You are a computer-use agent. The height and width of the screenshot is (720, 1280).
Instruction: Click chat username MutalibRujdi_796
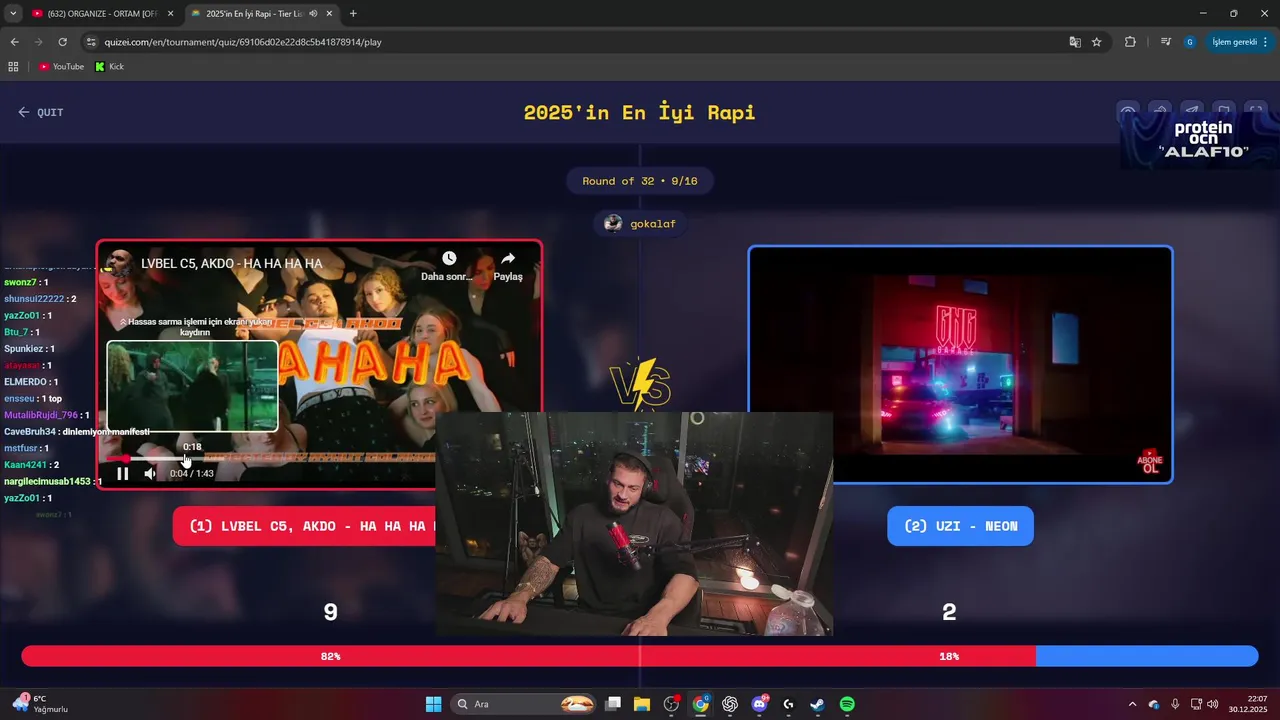tap(41, 415)
